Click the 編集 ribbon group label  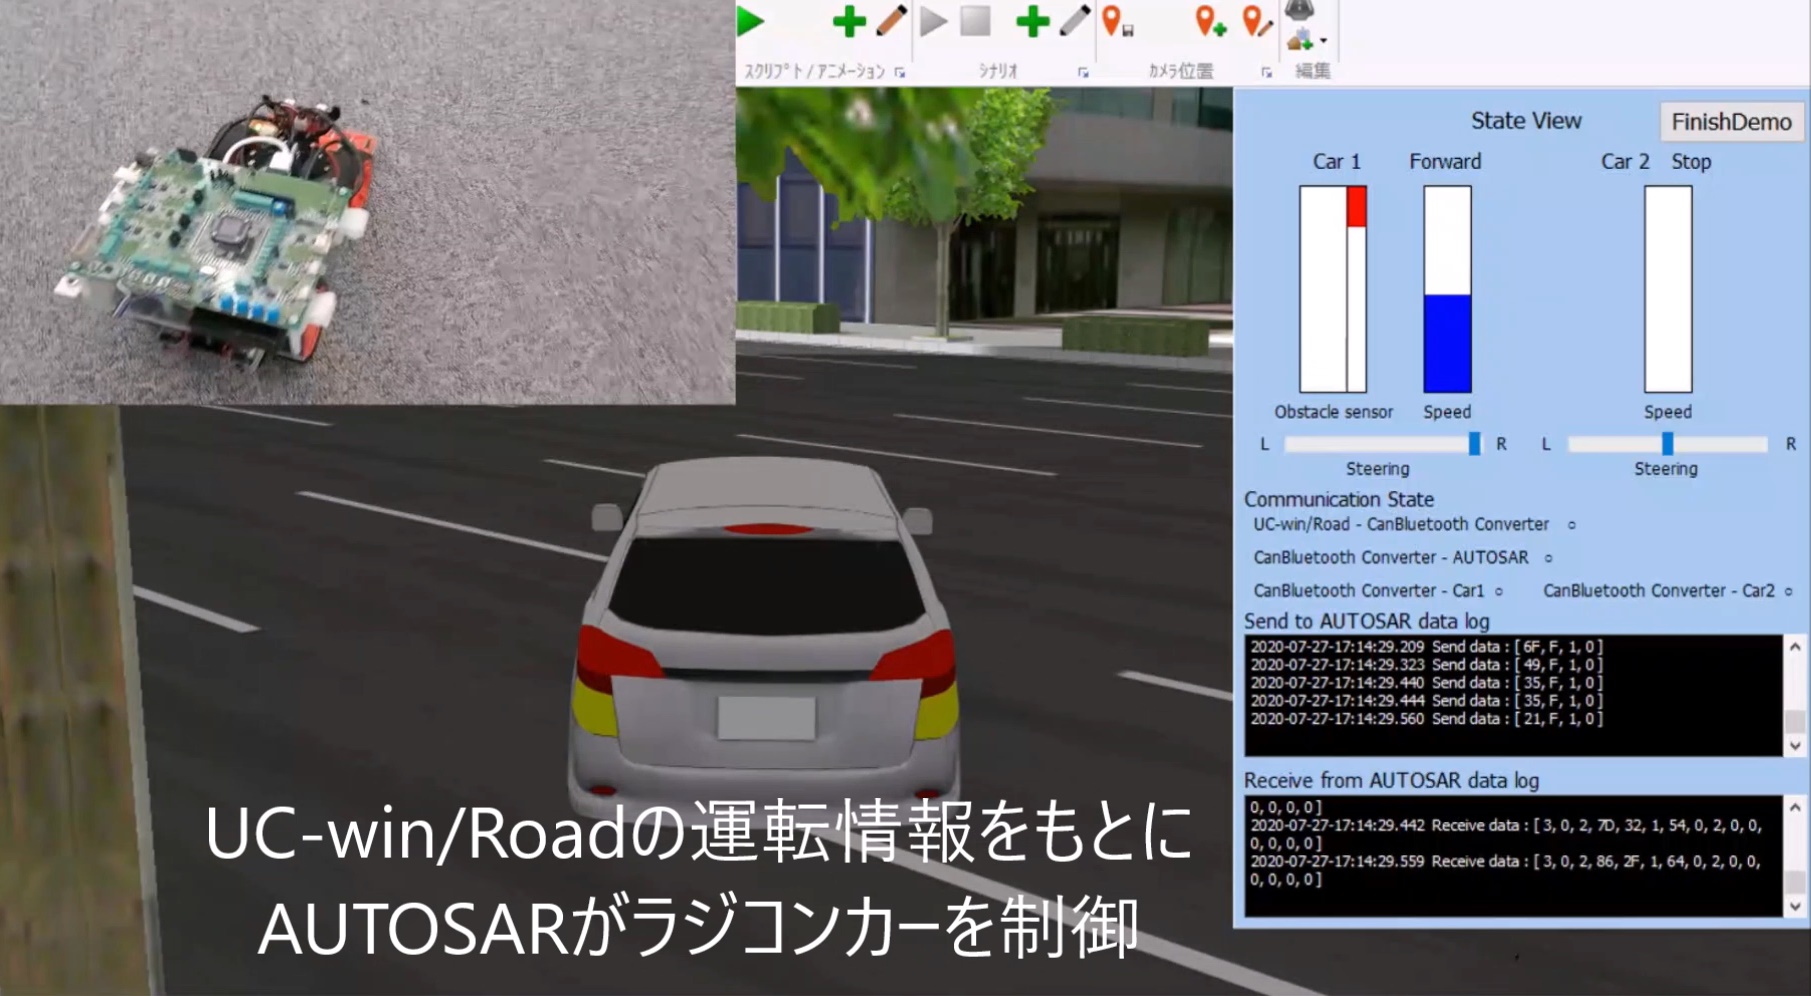coord(1312,71)
